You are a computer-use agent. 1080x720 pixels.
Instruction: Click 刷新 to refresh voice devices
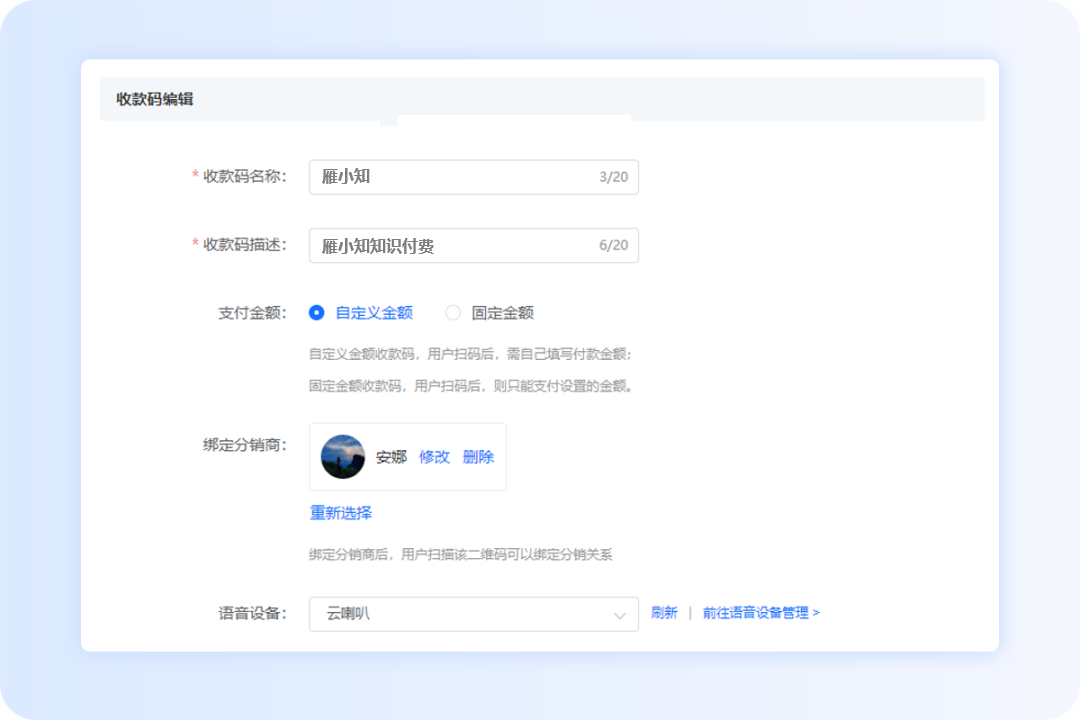coord(664,613)
